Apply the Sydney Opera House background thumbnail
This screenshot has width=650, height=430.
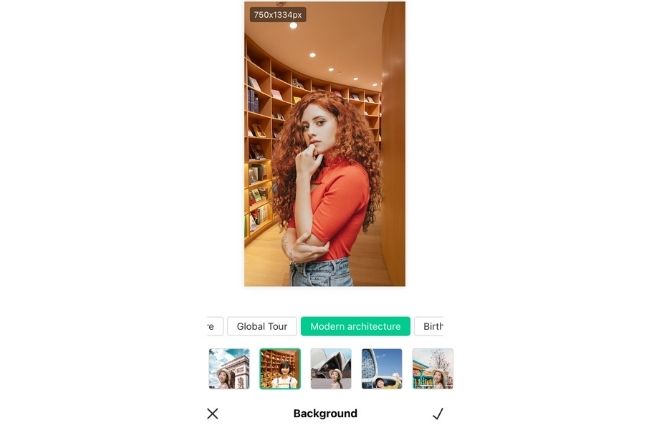point(331,369)
